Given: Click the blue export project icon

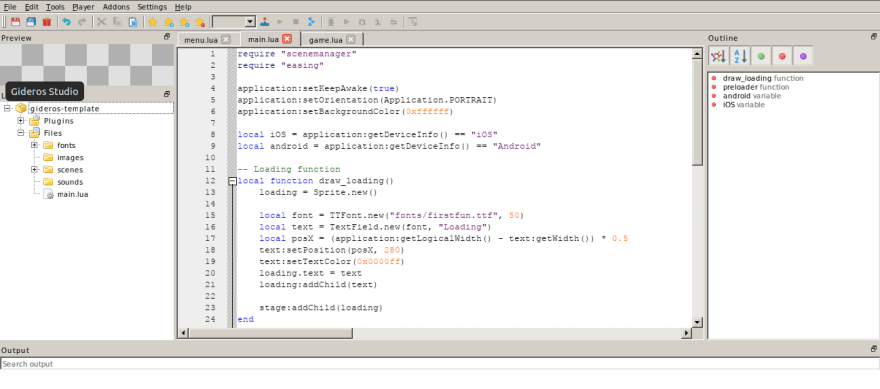Looking at the screenshot, I should click(x=311, y=22).
